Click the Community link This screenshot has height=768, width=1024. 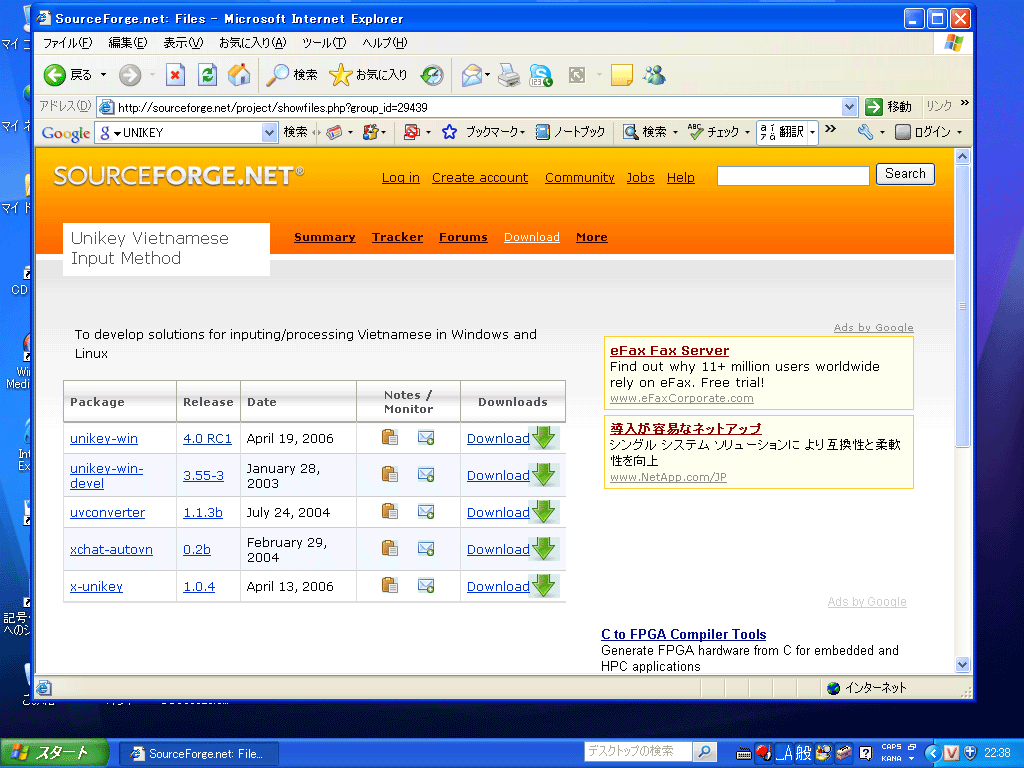(x=580, y=178)
